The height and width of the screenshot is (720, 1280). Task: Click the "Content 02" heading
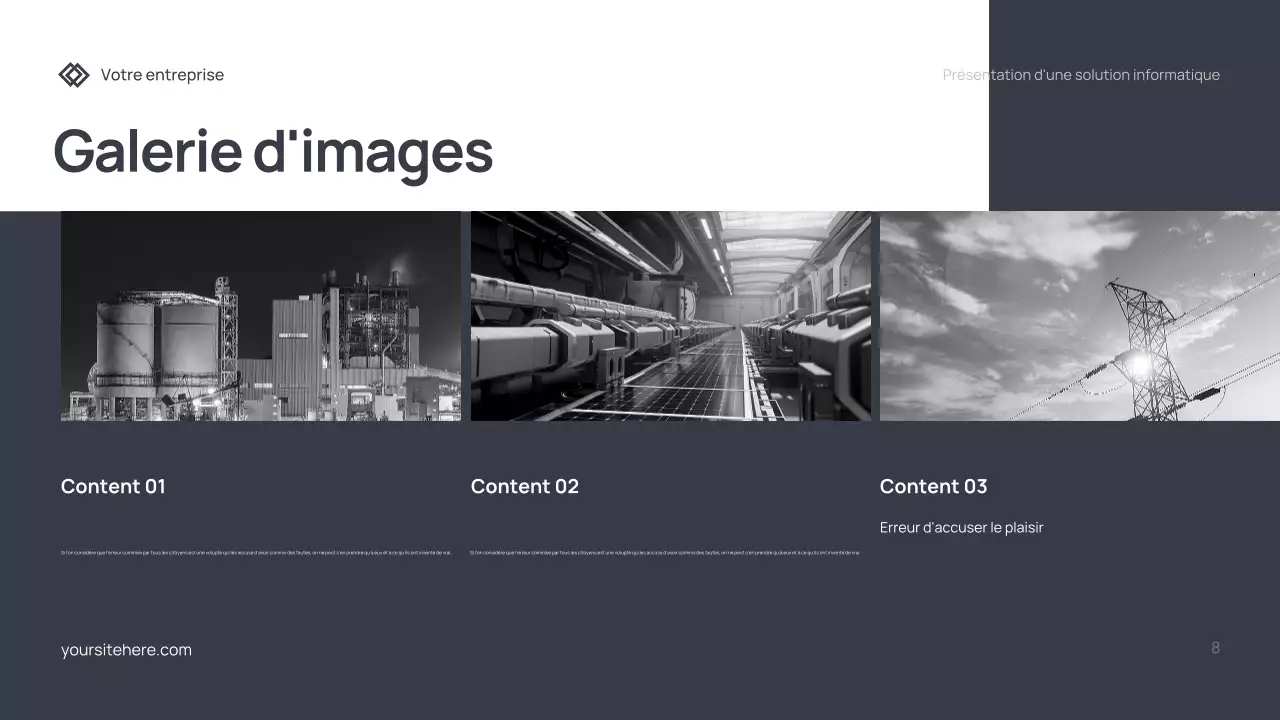[524, 486]
